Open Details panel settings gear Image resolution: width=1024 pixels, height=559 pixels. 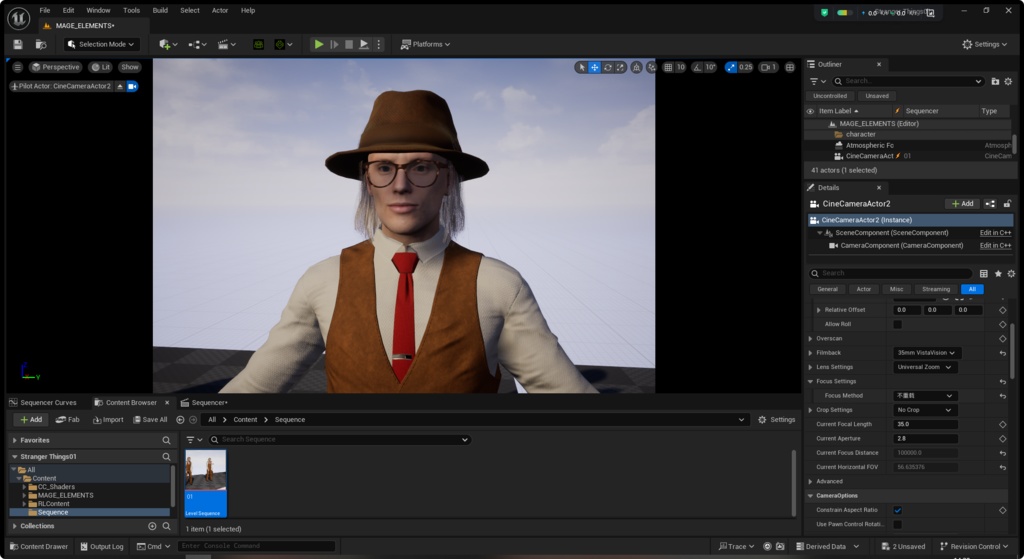[1011, 274]
